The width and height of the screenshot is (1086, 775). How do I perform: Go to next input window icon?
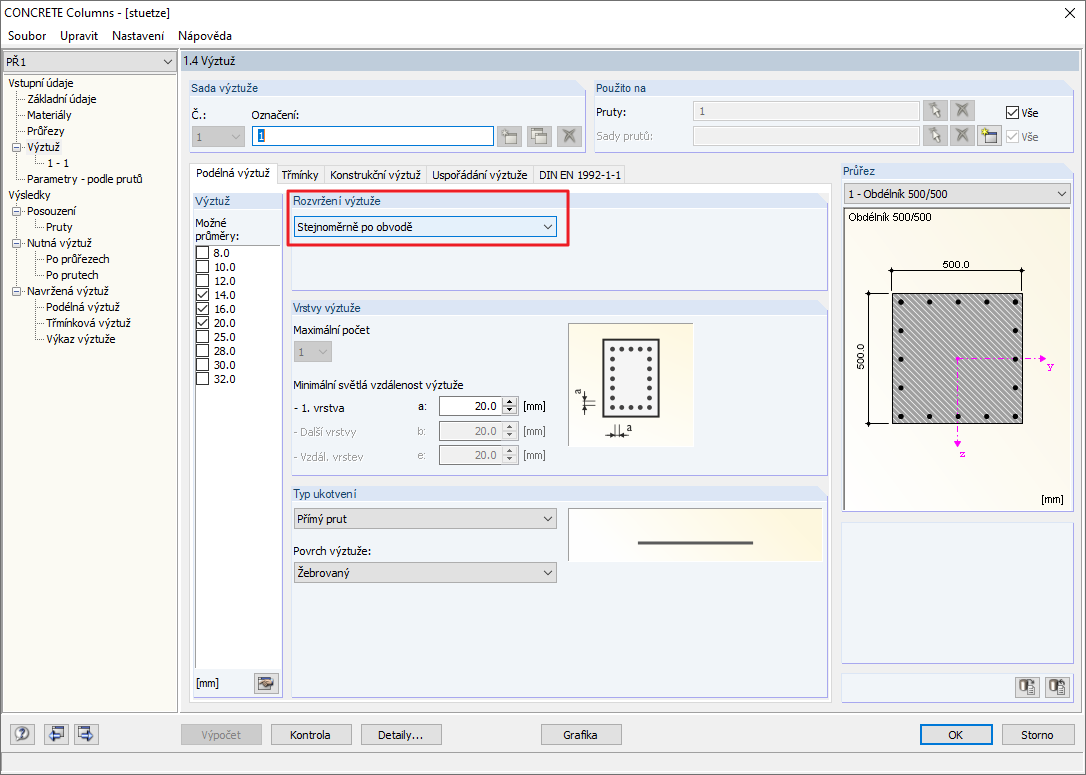coord(86,733)
